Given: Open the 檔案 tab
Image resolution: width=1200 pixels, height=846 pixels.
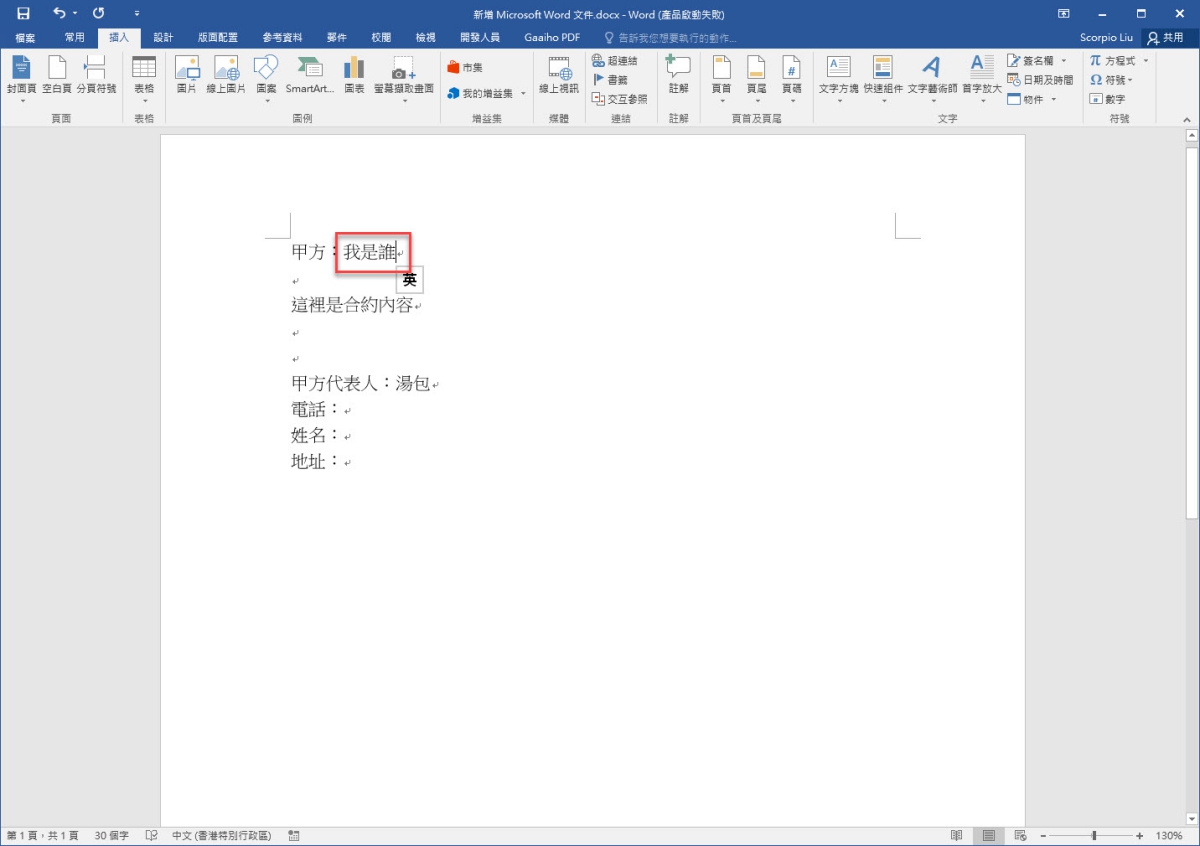Looking at the screenshot, I should 25,37.
